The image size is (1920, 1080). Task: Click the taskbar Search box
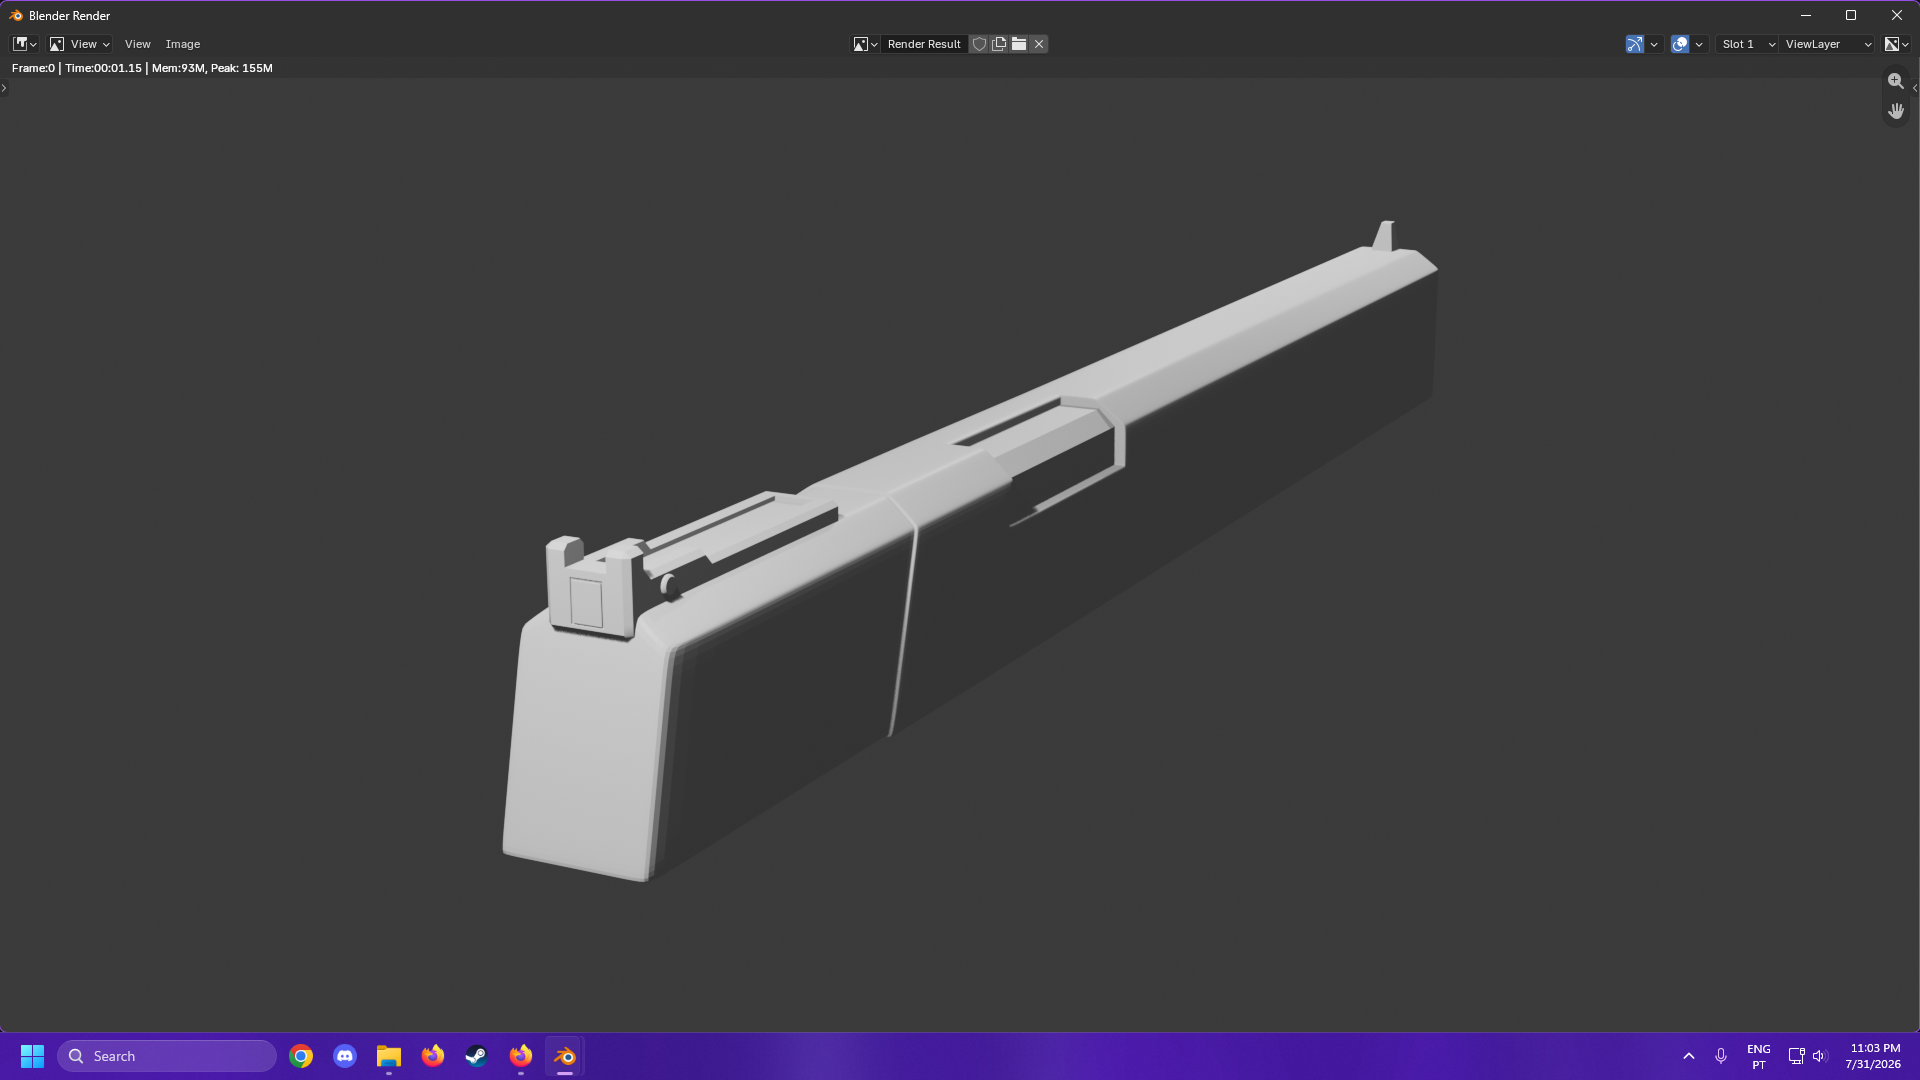(167, 1056)
